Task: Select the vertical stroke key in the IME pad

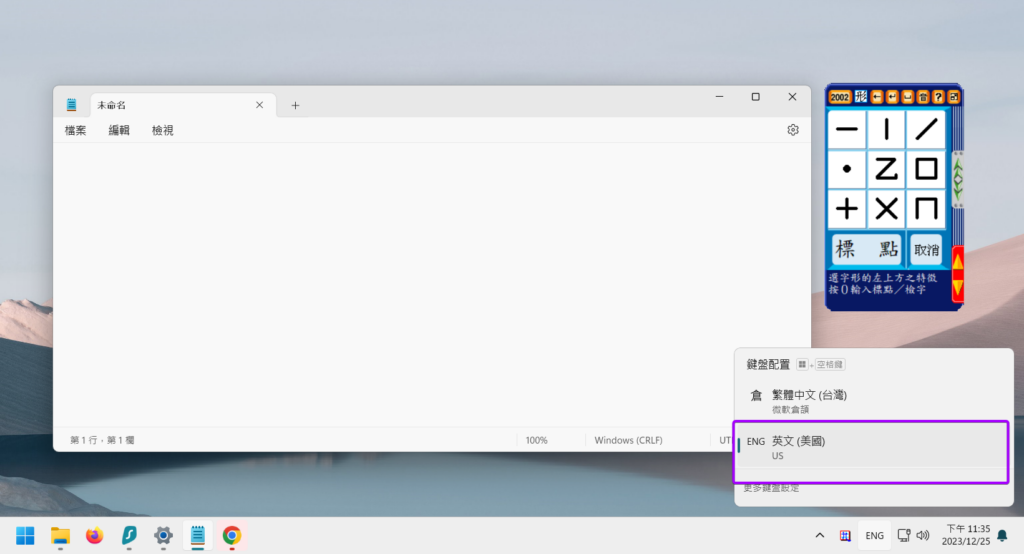Action: click(x=886, y=129)
